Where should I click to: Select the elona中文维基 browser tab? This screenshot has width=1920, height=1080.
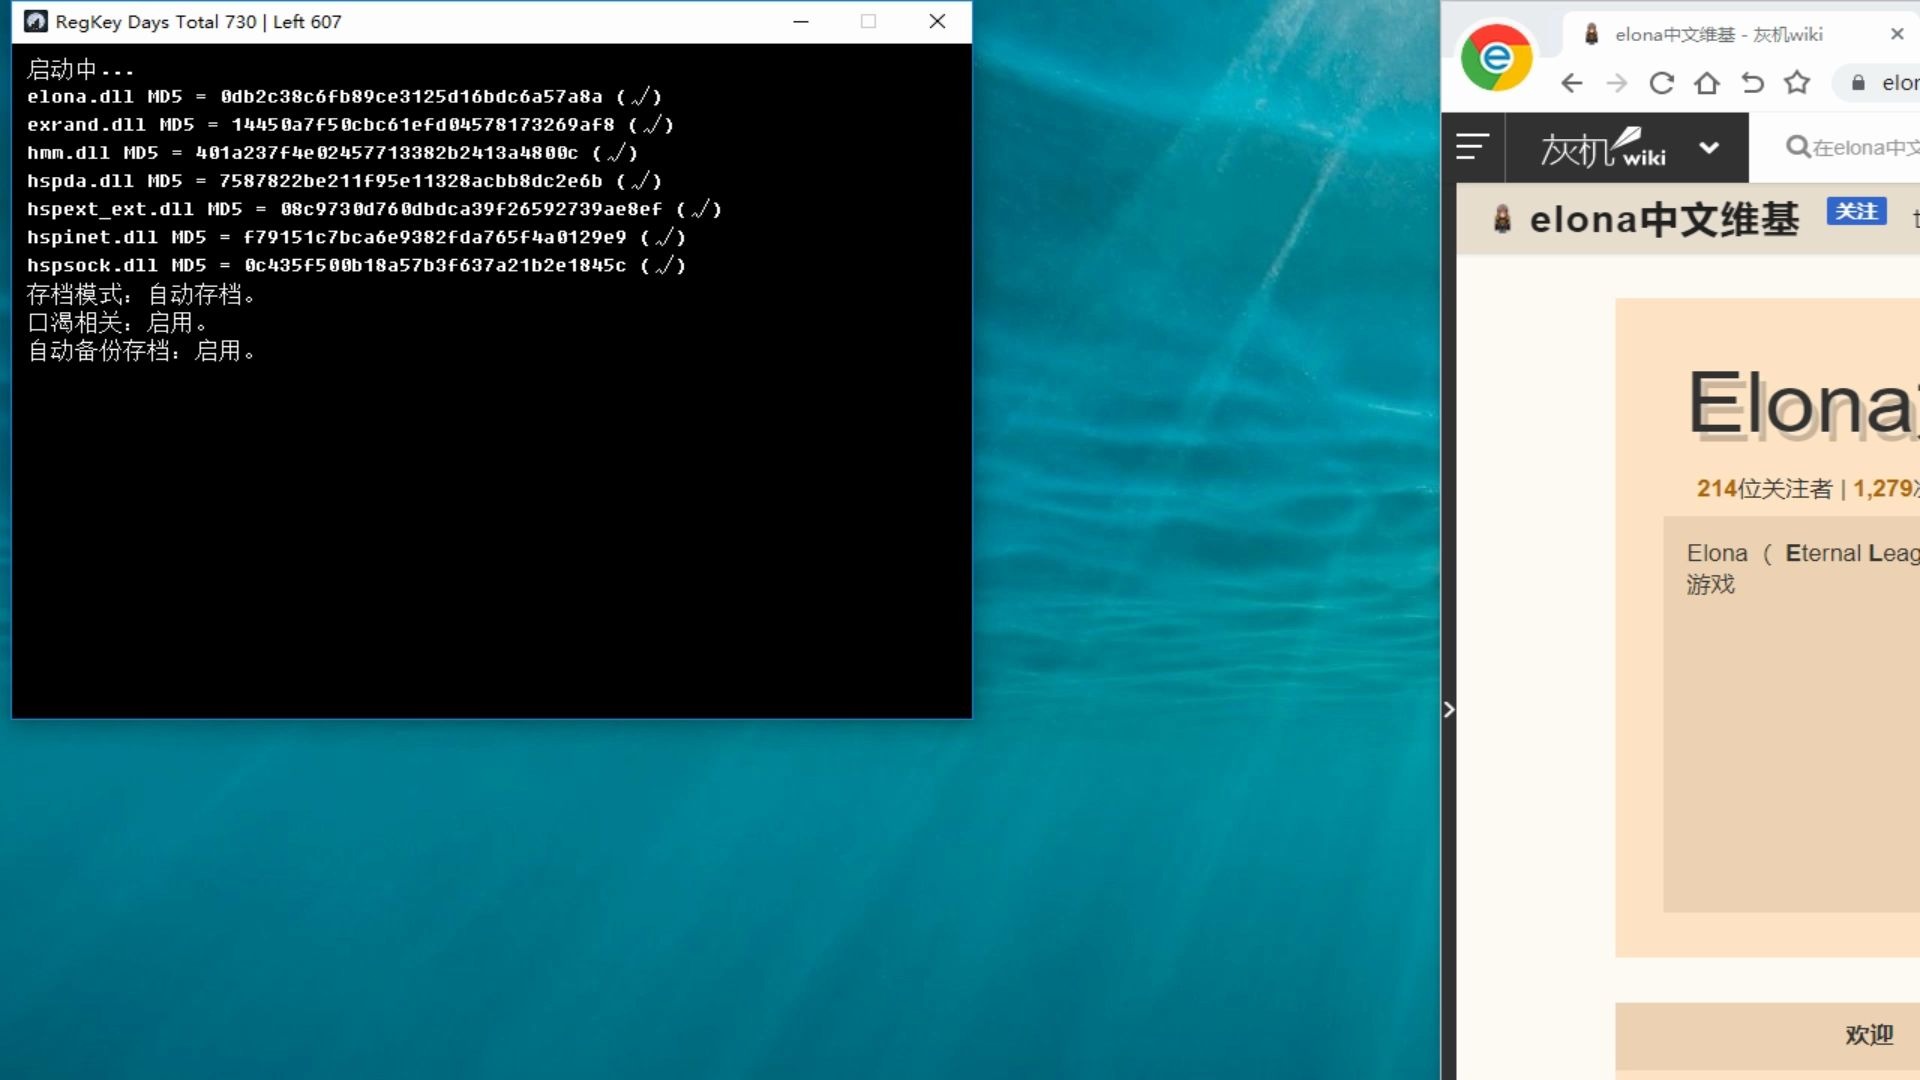1718,34
